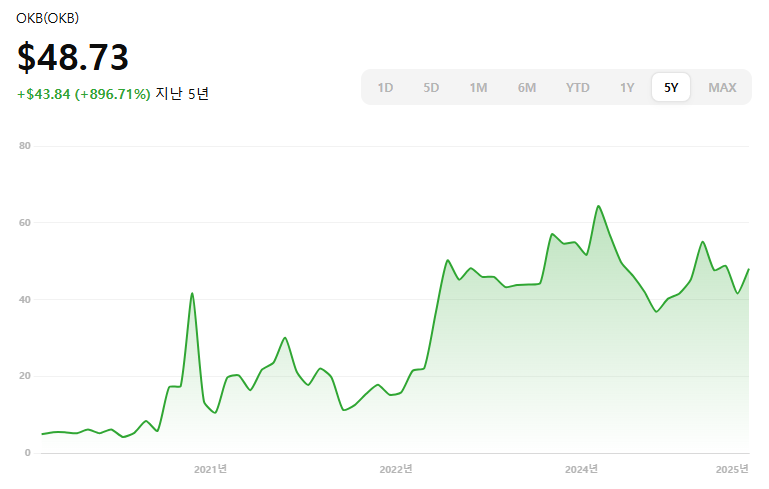Click the chart's highest peak near 64
The width and height of the screenshot is (769, 489).
click(598, 206)
